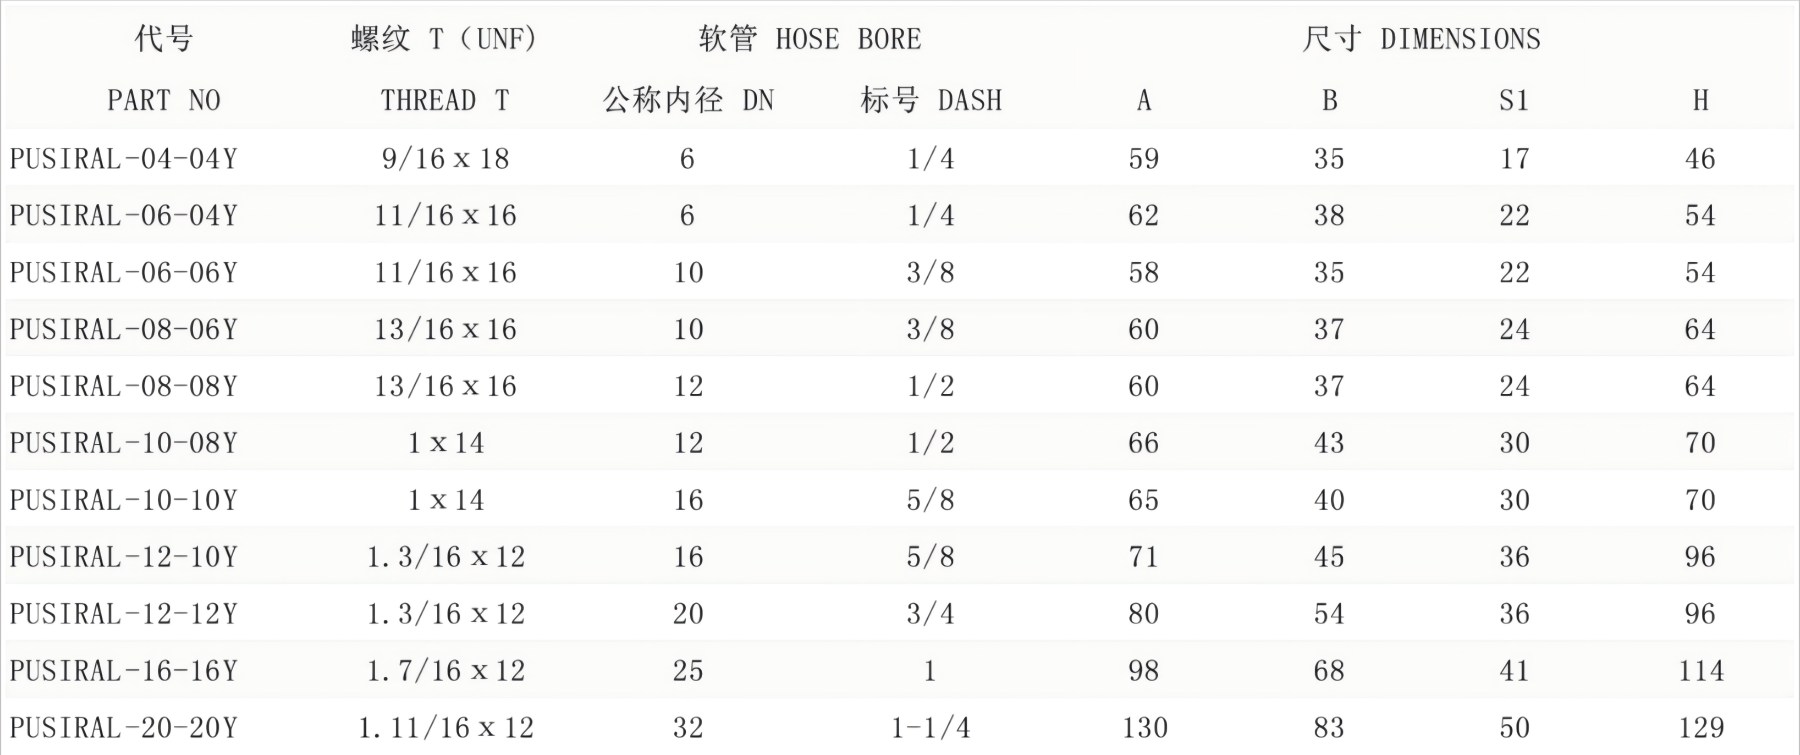
Task: Select the 1.7/16 x 12 thread cell
Action: tap(445, 671)
